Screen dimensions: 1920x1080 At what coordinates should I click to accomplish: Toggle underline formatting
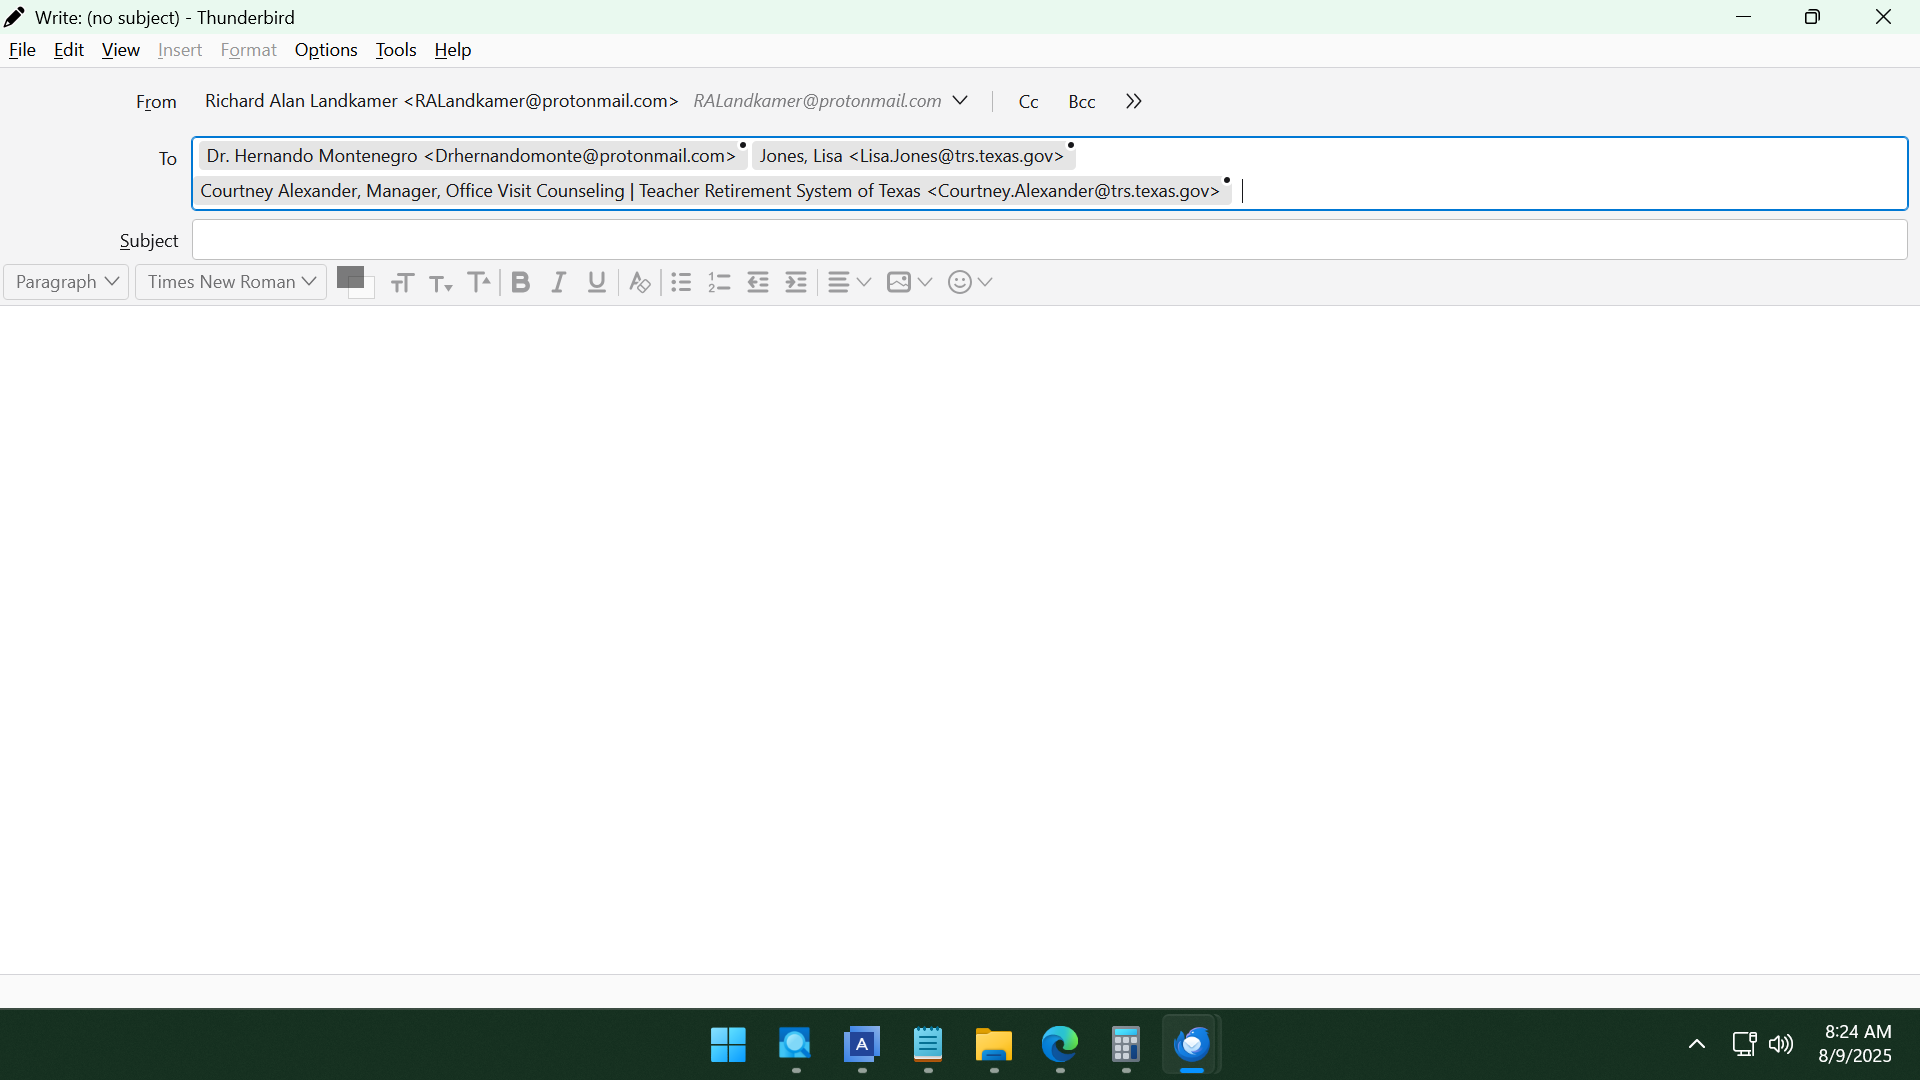click(597, 283)
